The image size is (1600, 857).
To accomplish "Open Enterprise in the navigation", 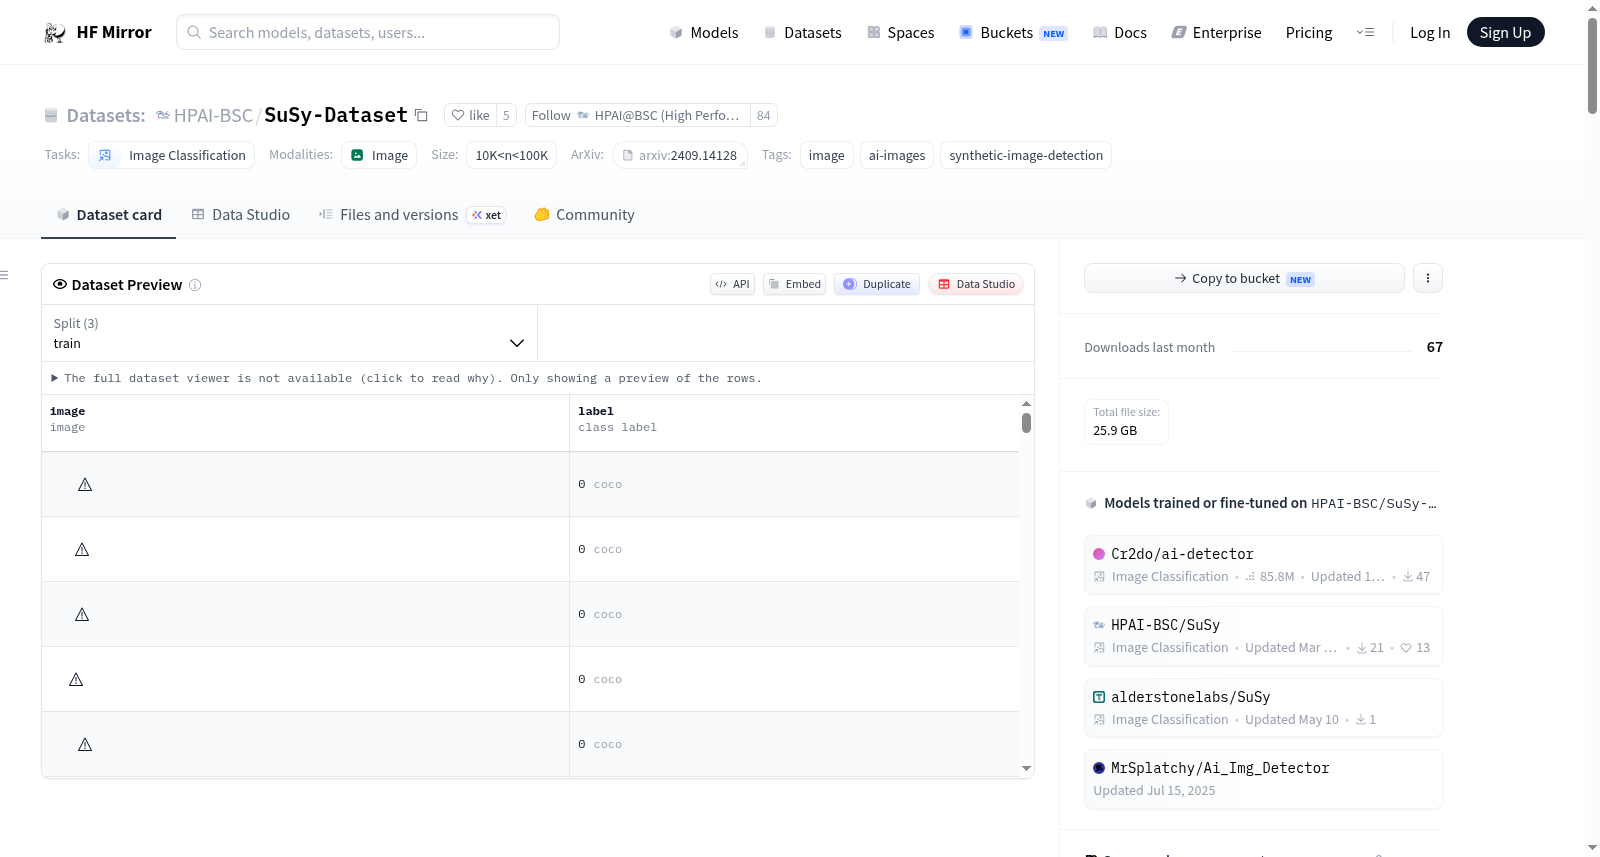I will 1216,33.
